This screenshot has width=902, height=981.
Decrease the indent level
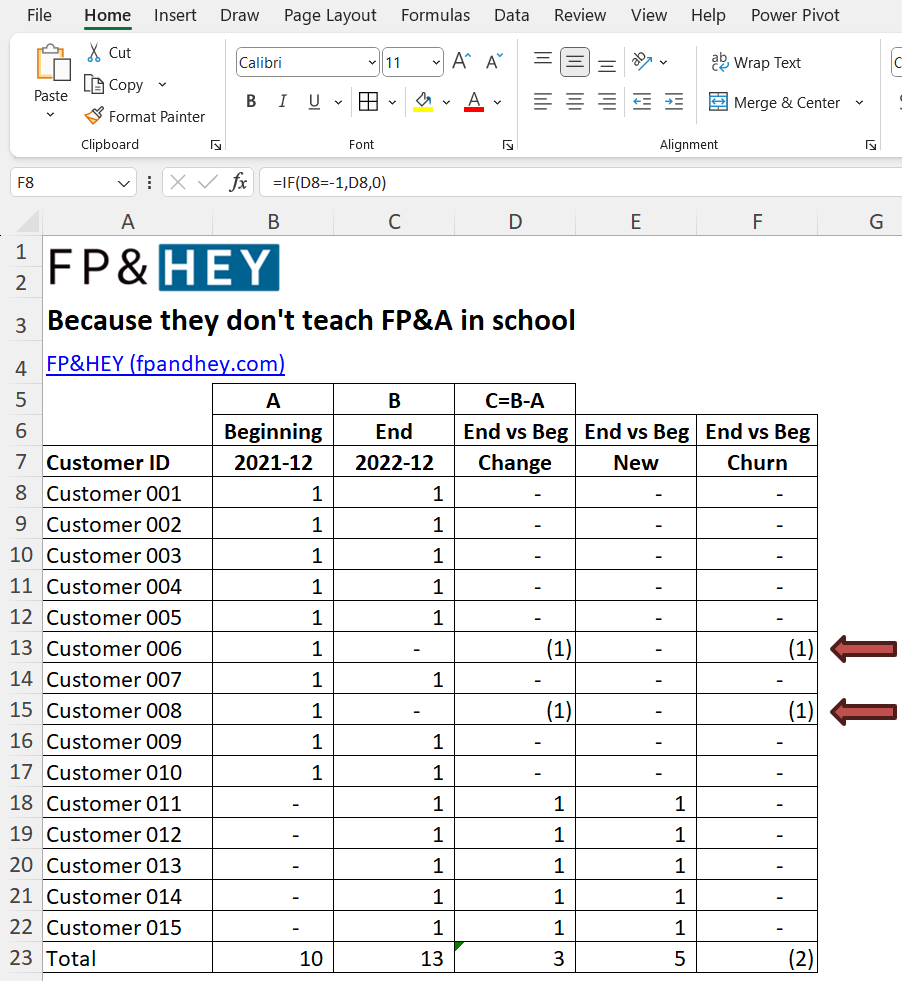coord(642,101)
